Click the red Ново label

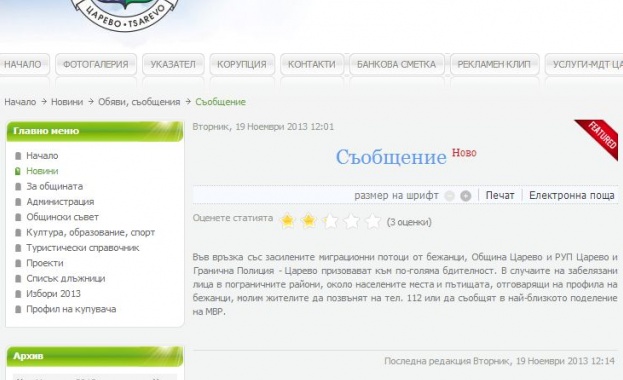pos(464,153)
